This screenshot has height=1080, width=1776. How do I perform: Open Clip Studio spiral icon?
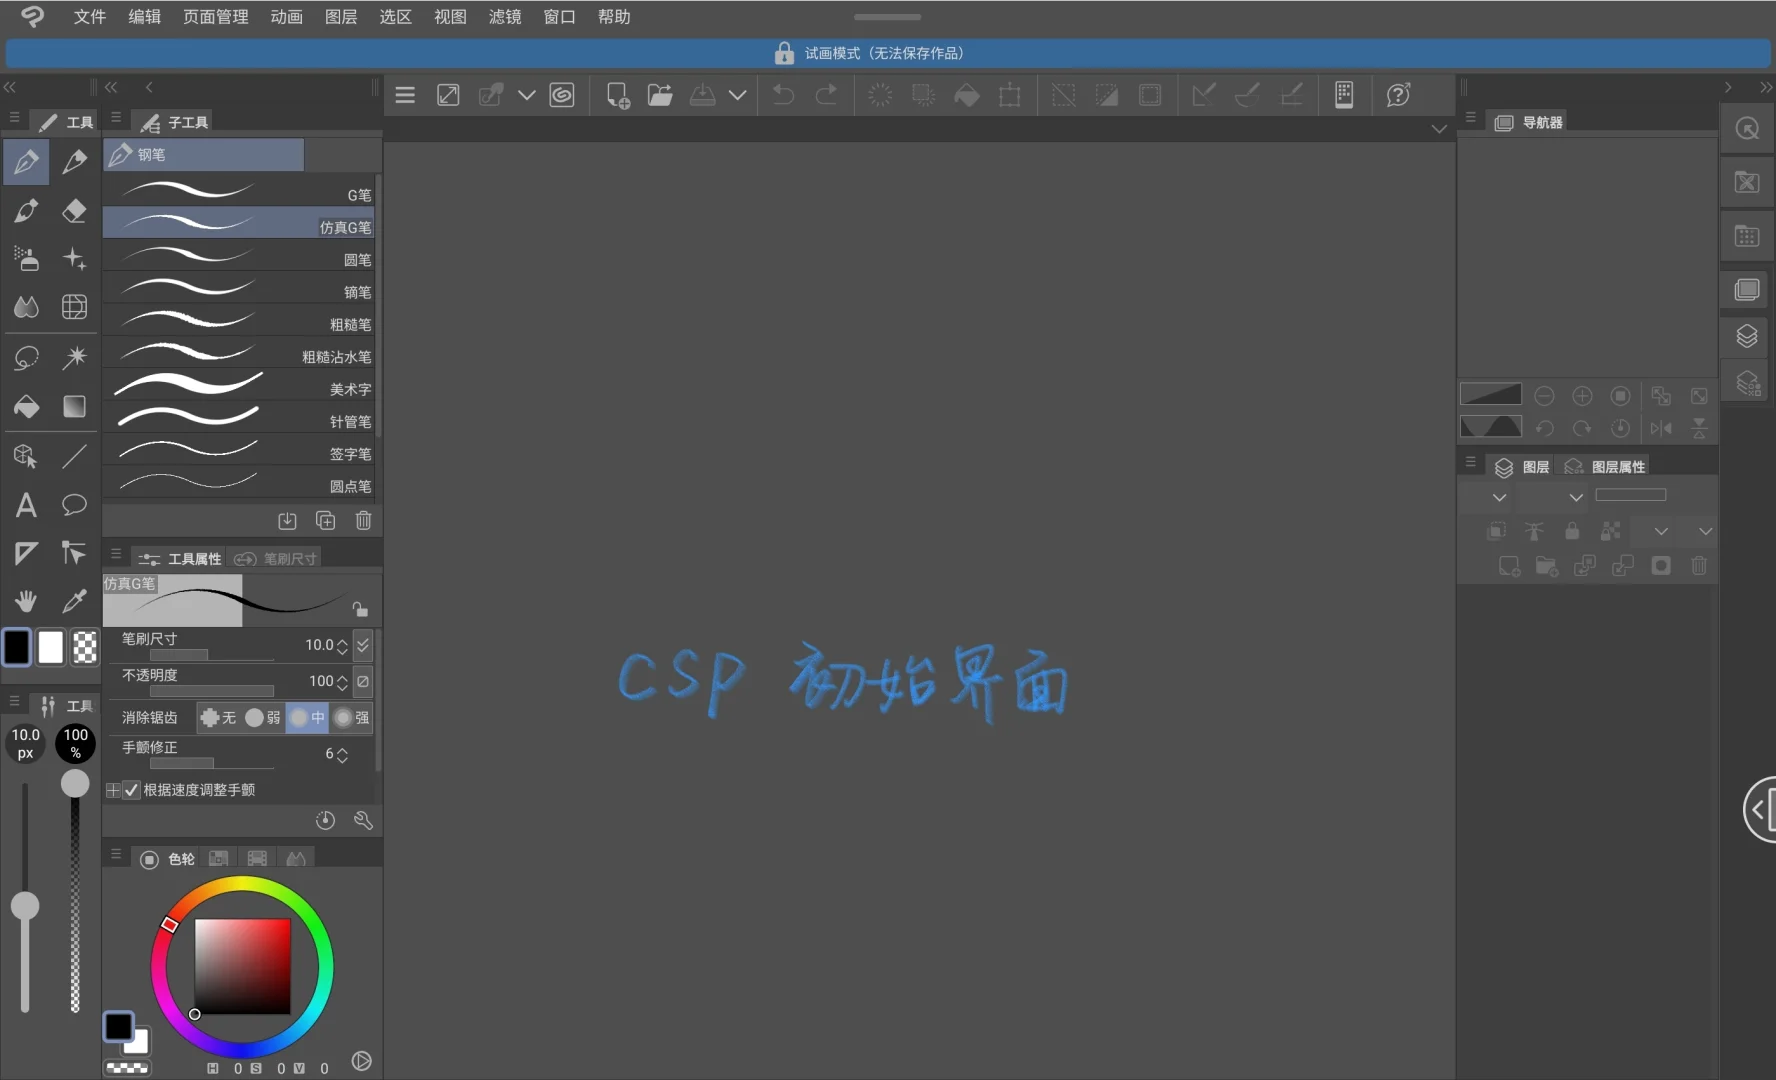(x=562, y=95)
